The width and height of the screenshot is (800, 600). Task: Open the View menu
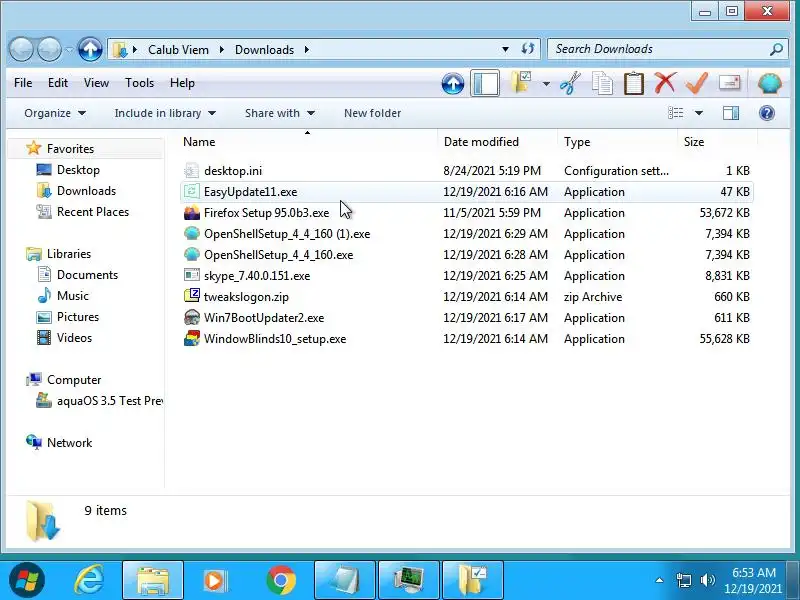96,83
